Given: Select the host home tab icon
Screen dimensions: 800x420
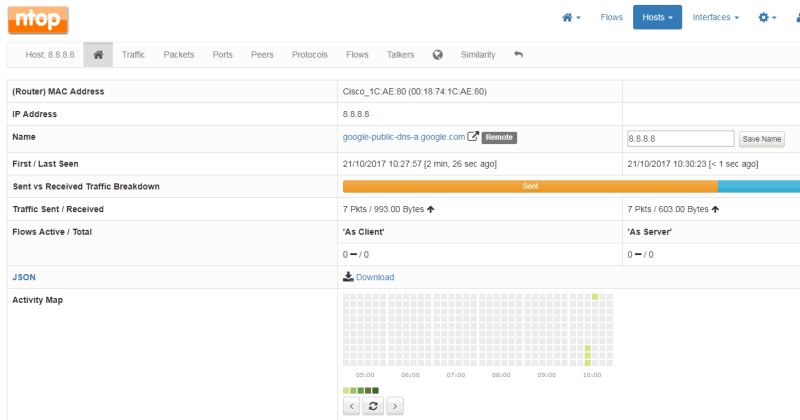Looking at the screenshot, I should (x=98, y=55).
